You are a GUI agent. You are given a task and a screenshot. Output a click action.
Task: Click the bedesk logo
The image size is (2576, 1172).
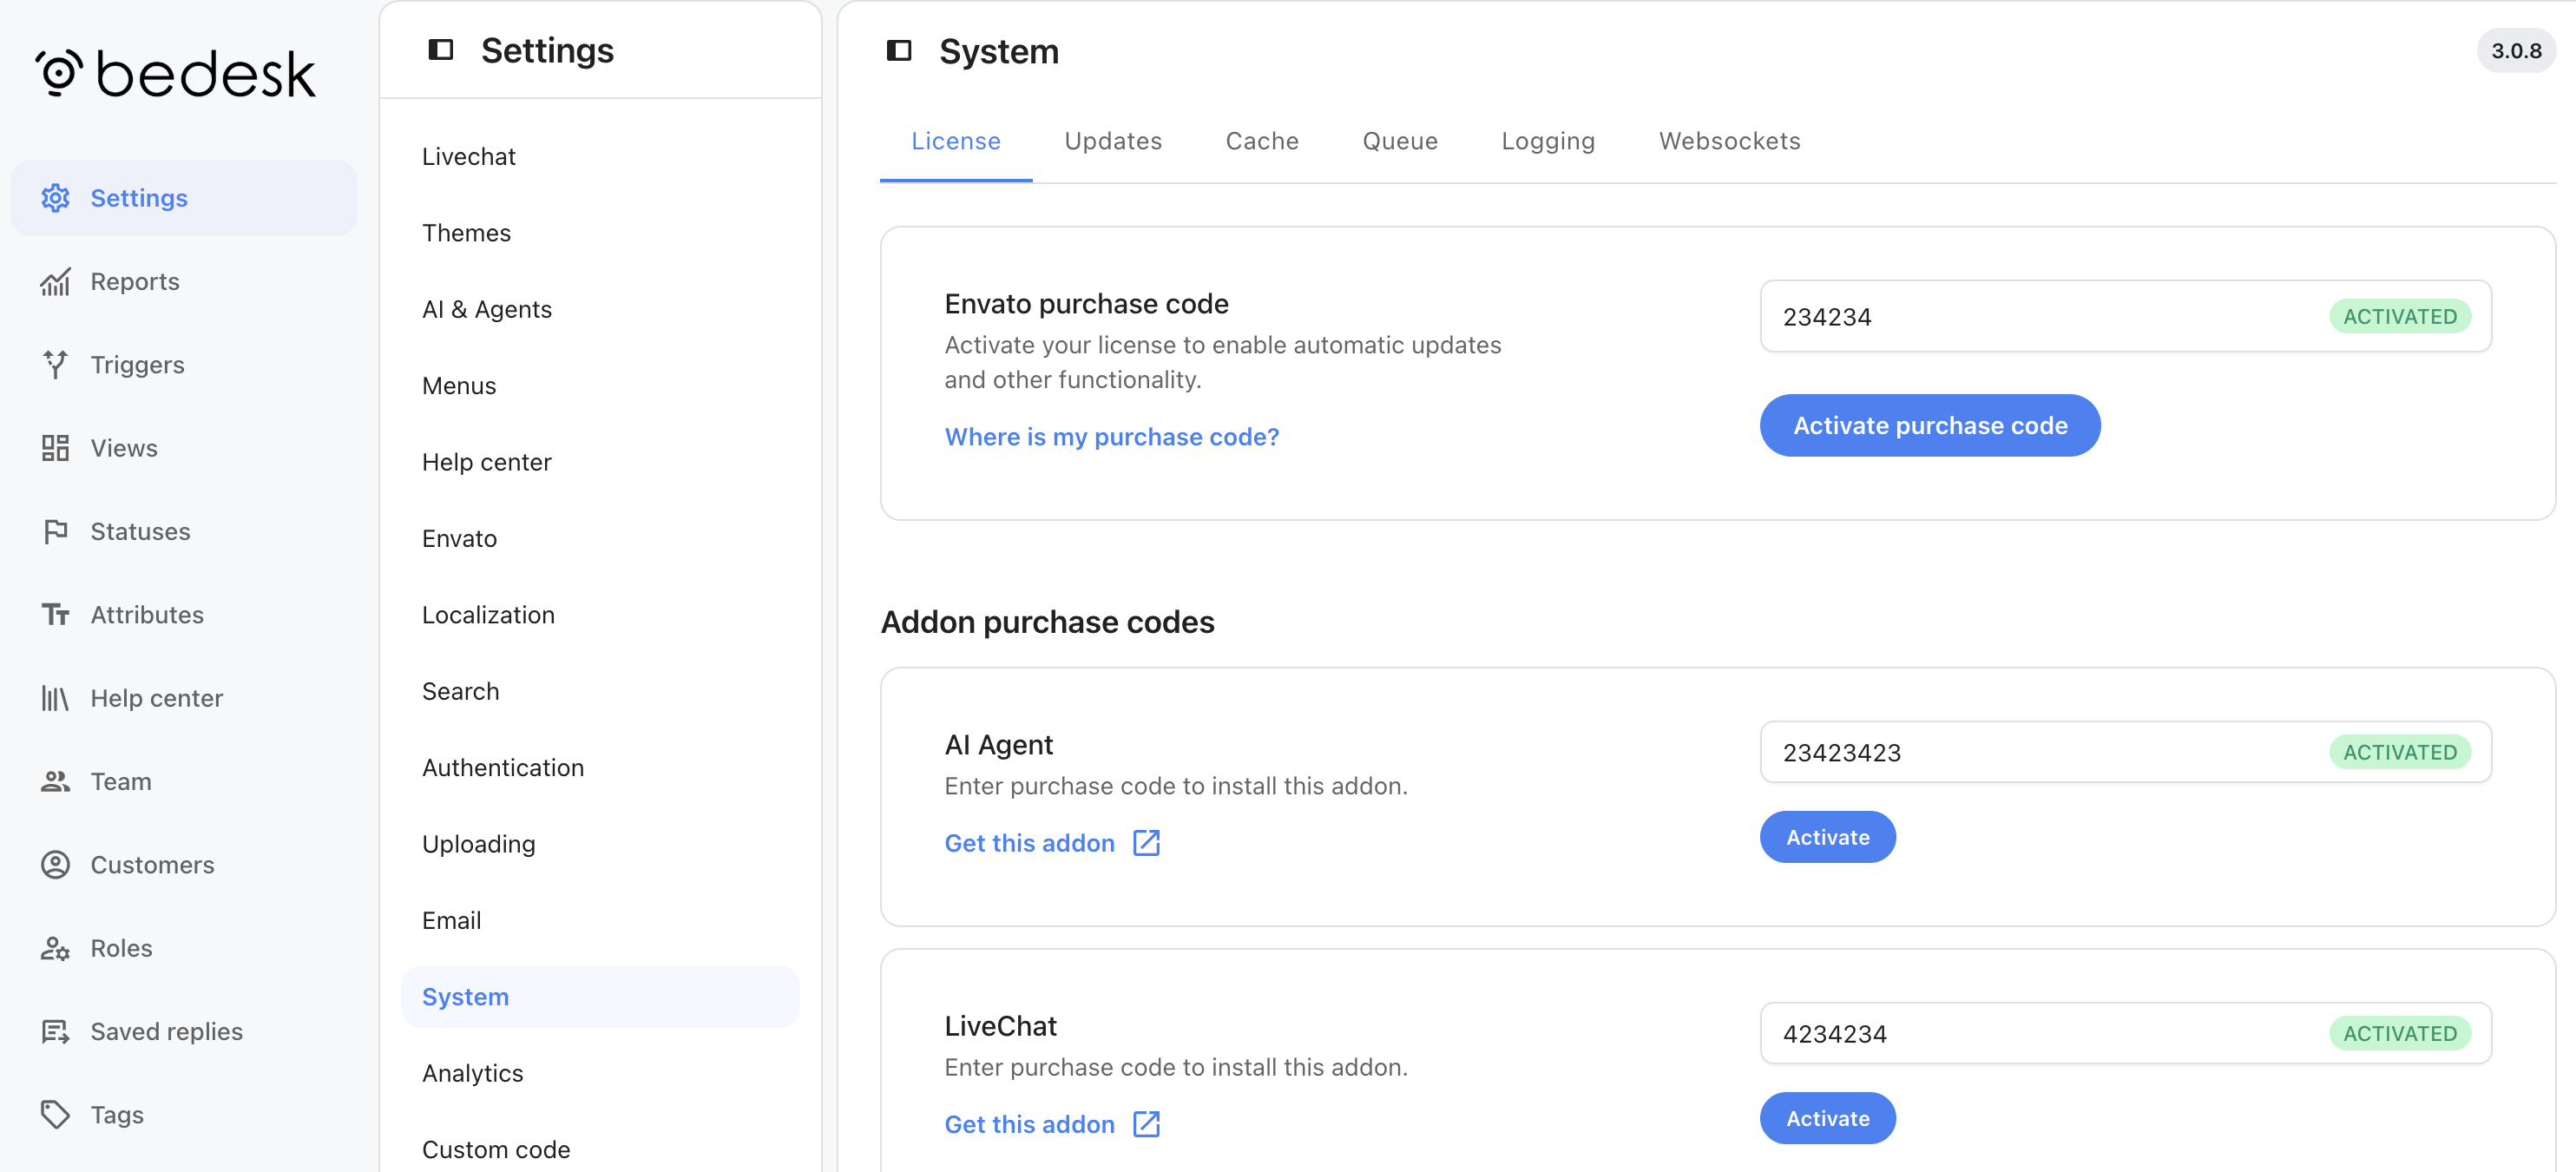click(x=176, y=74)
